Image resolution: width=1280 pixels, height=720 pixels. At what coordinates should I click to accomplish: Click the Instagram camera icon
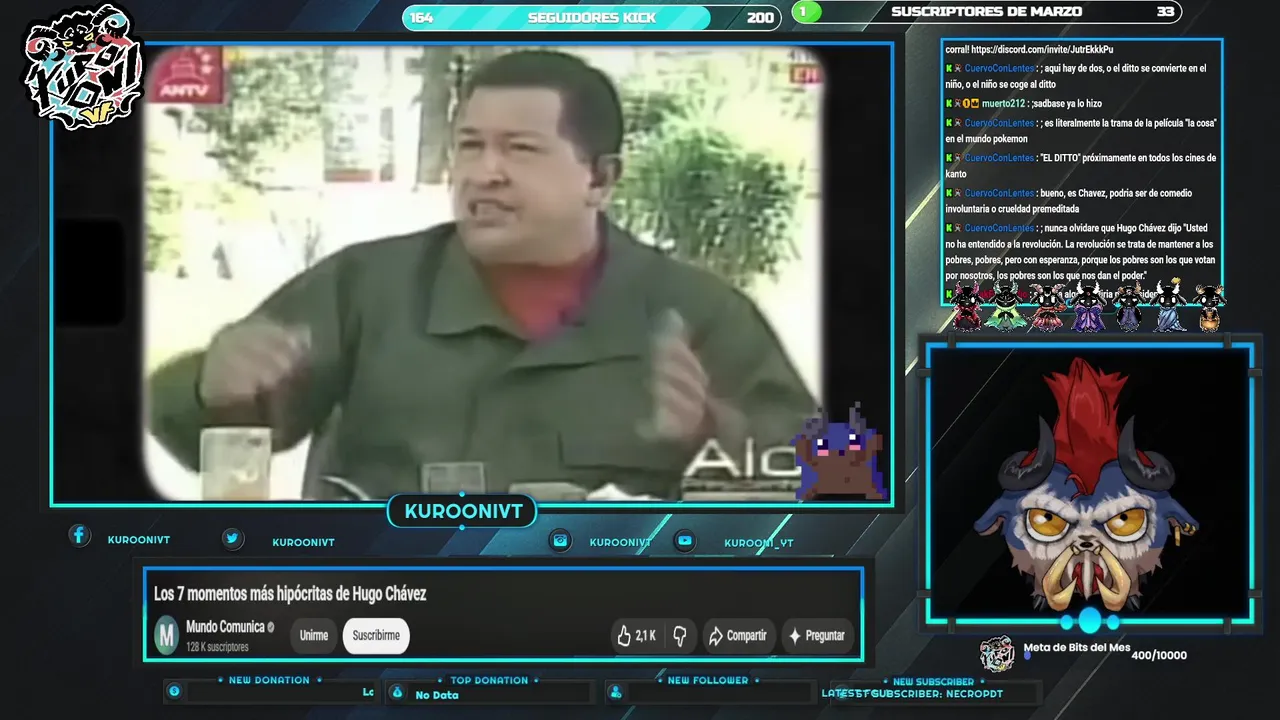pos(561,541)
